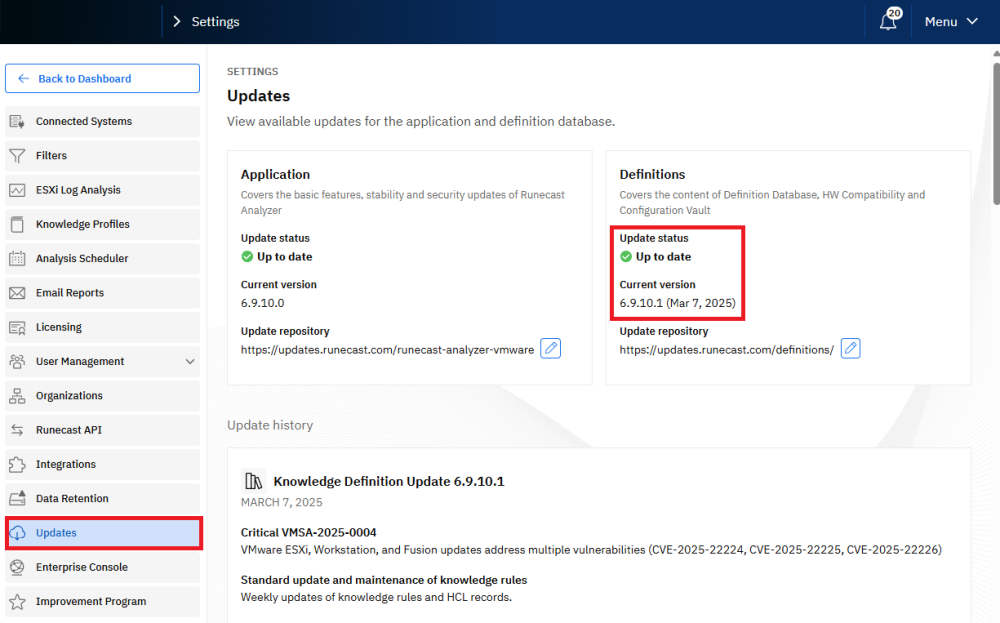Click the Updates cloud icon
Viewport: 1000px width, 623px height.
[x=16, y=533]
